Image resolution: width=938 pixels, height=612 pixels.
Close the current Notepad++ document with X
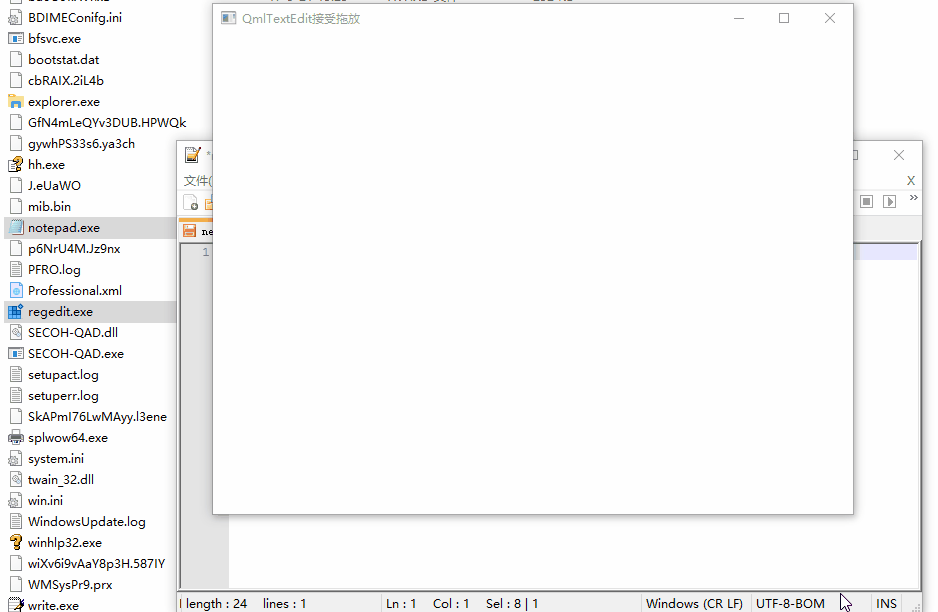coord(910,181)
